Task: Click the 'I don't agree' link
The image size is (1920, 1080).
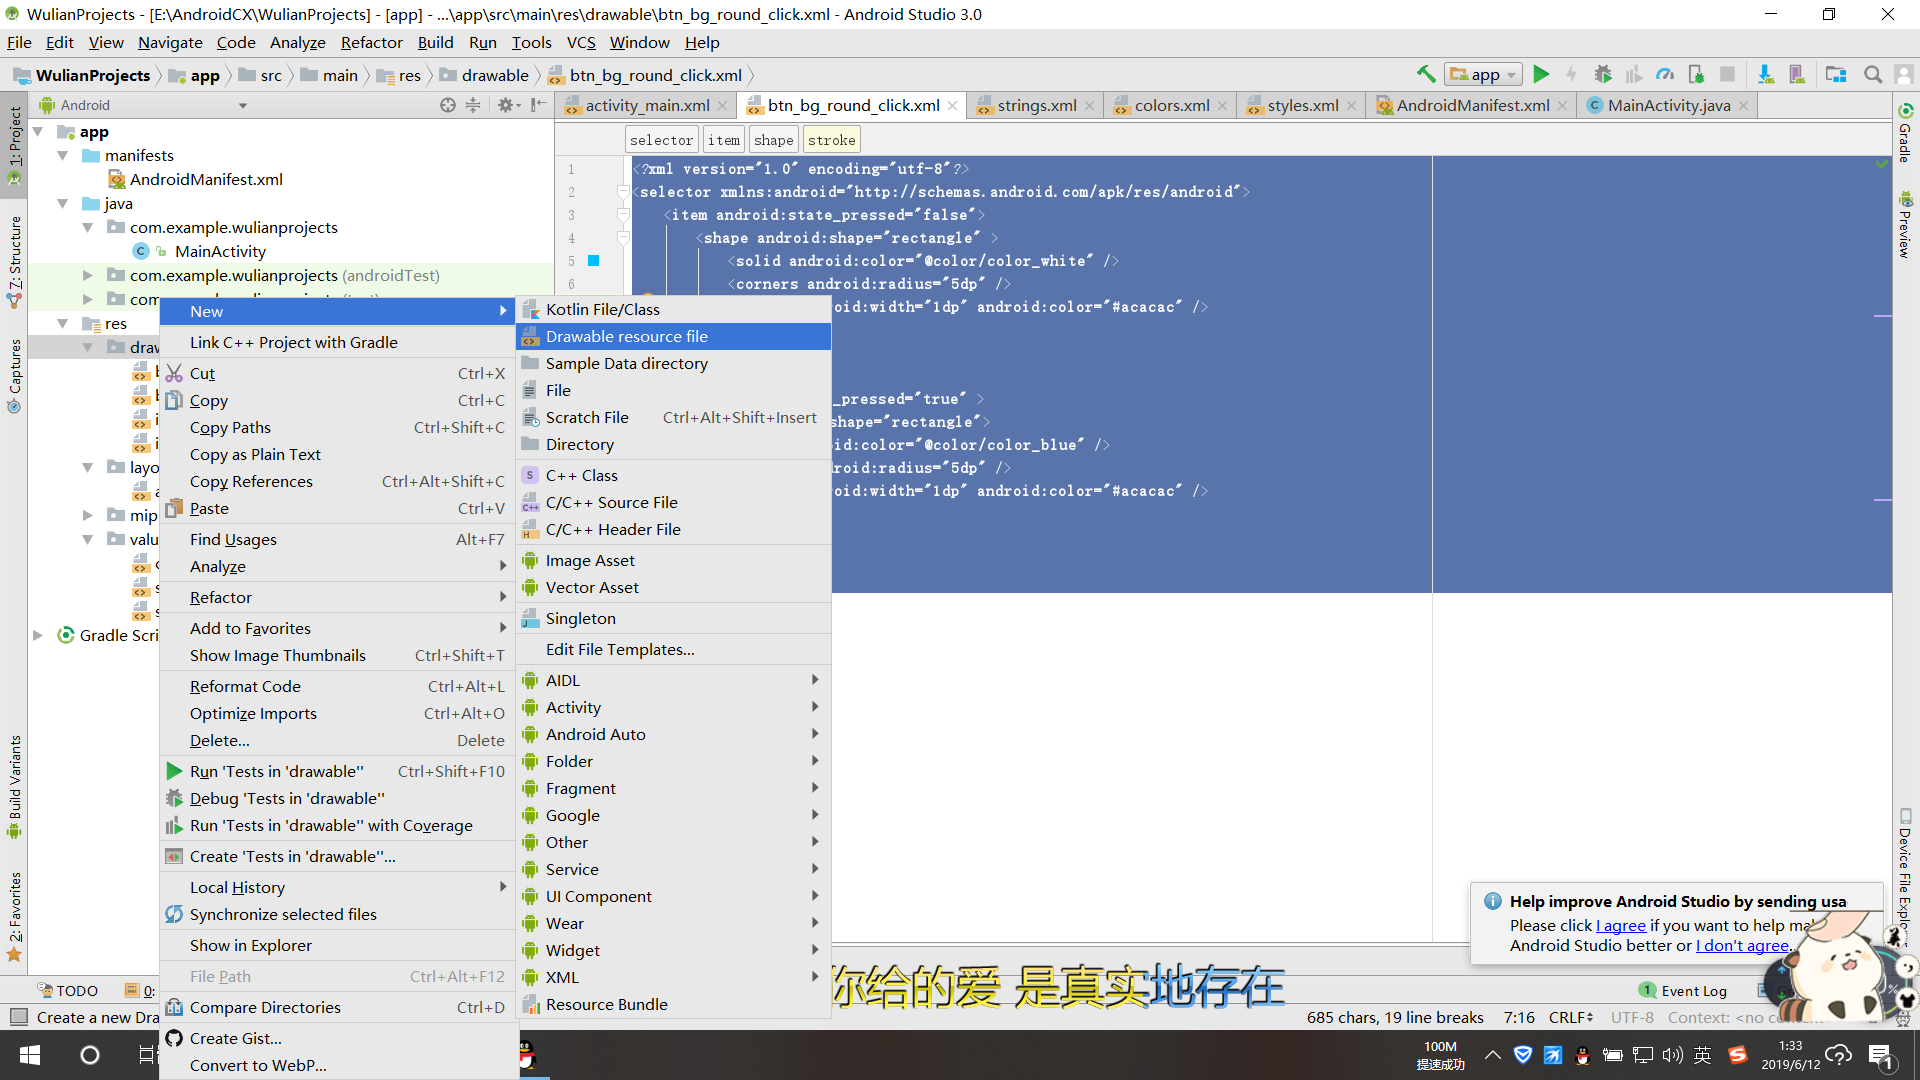Action: tap(1743, 946)
